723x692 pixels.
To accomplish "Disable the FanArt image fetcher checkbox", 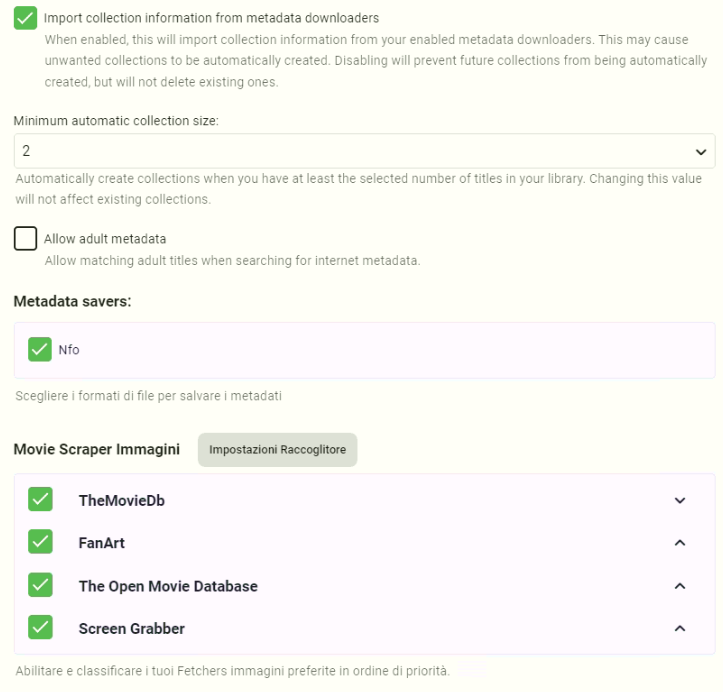I will point(40,543).
